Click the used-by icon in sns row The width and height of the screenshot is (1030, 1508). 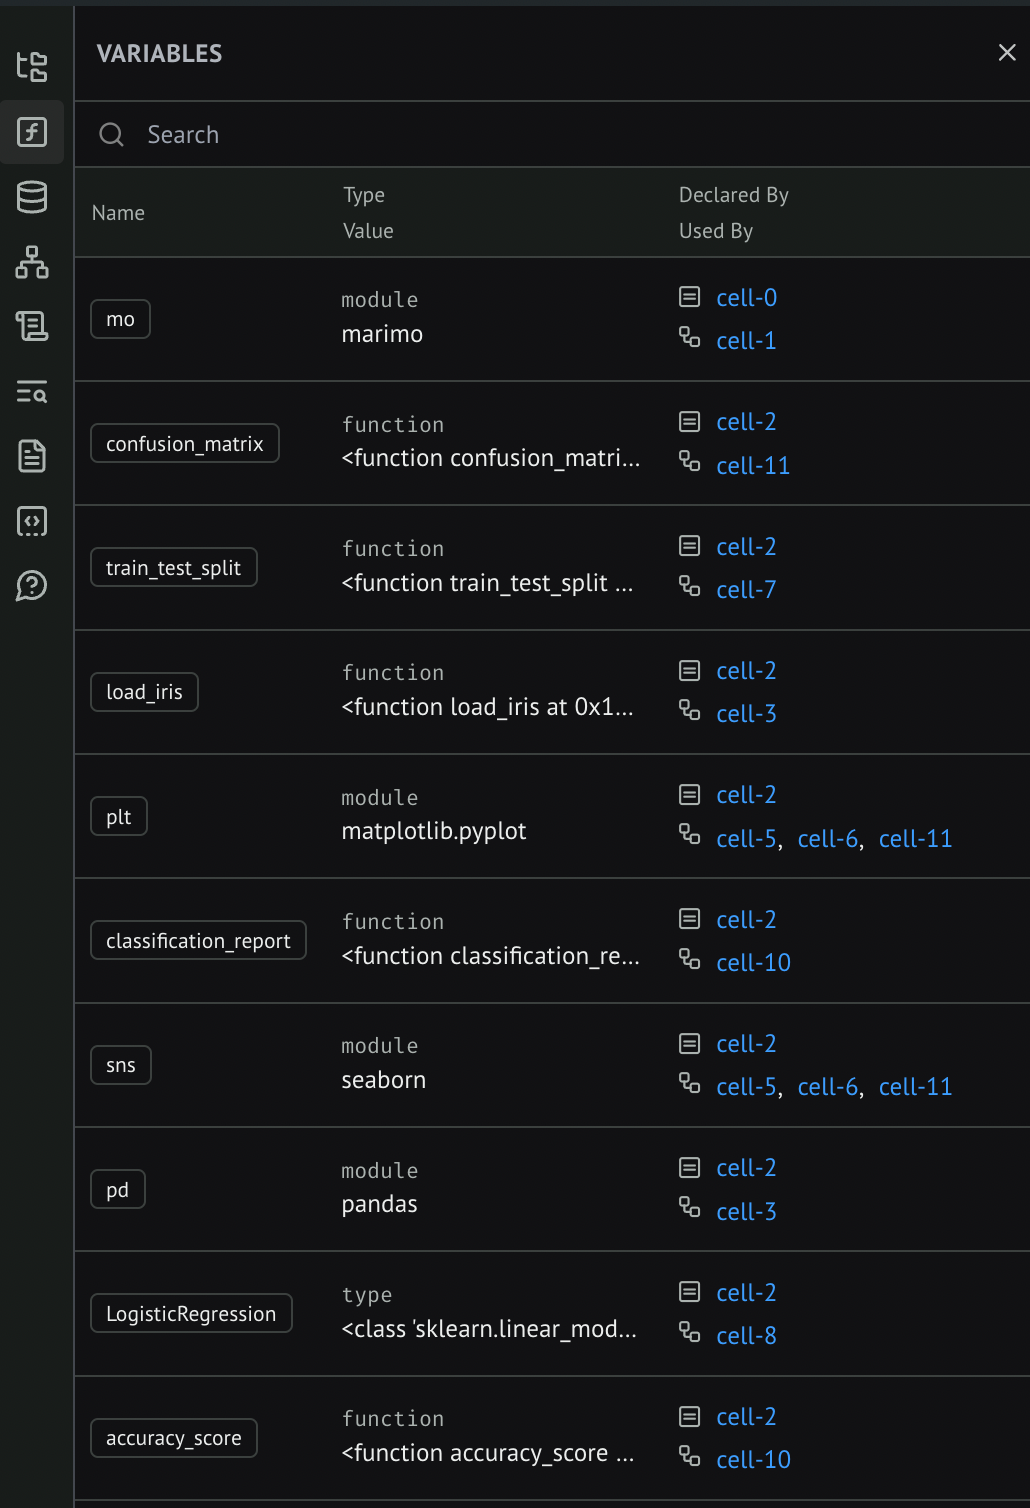click(x=690, y=1083)
